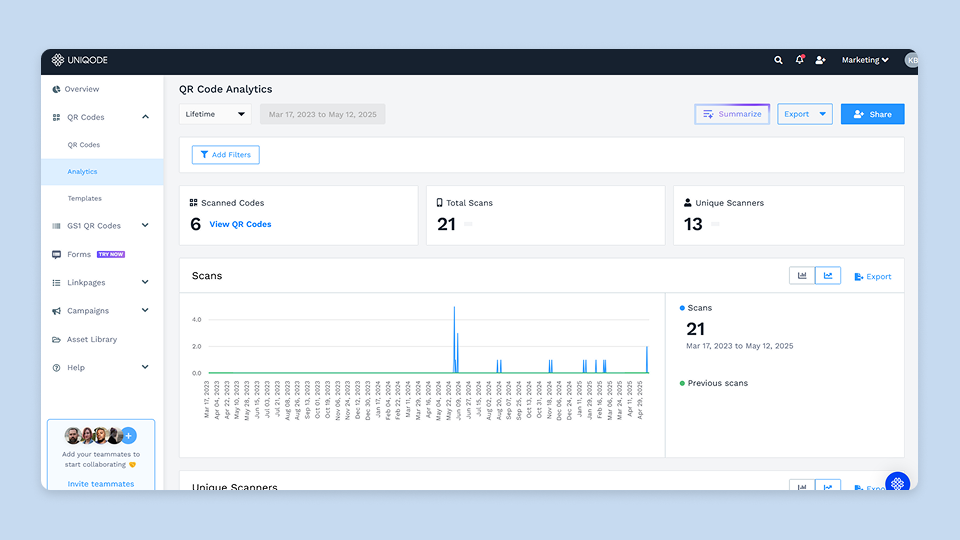The height and width of the screenshot is (540, 960).
Task: Click the tallest spike in Scans chart
Action: (454, 339)
